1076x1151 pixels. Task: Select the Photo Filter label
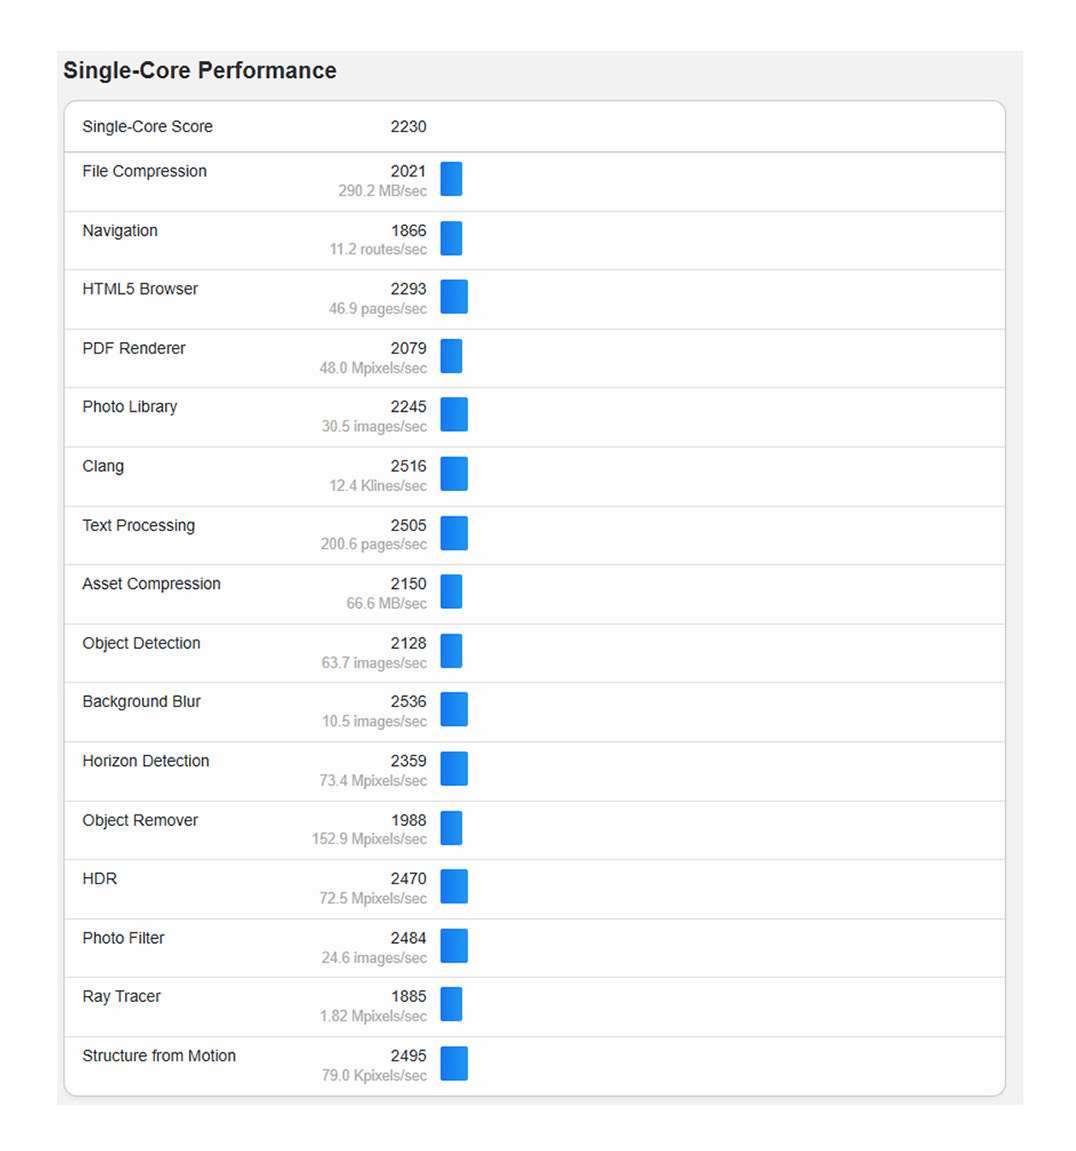[x=123, y=938]
